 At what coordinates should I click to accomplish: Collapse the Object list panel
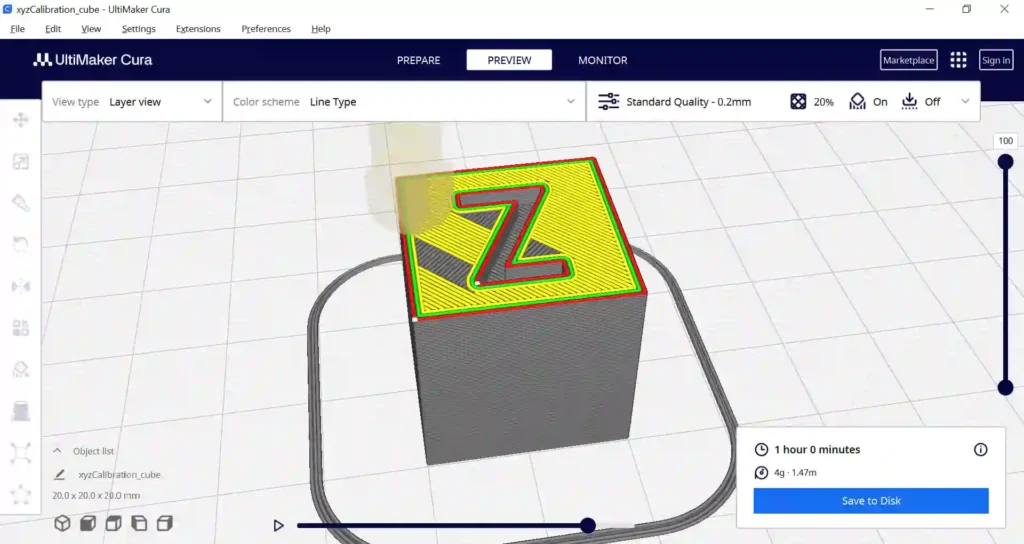click(x=57, y=451)
